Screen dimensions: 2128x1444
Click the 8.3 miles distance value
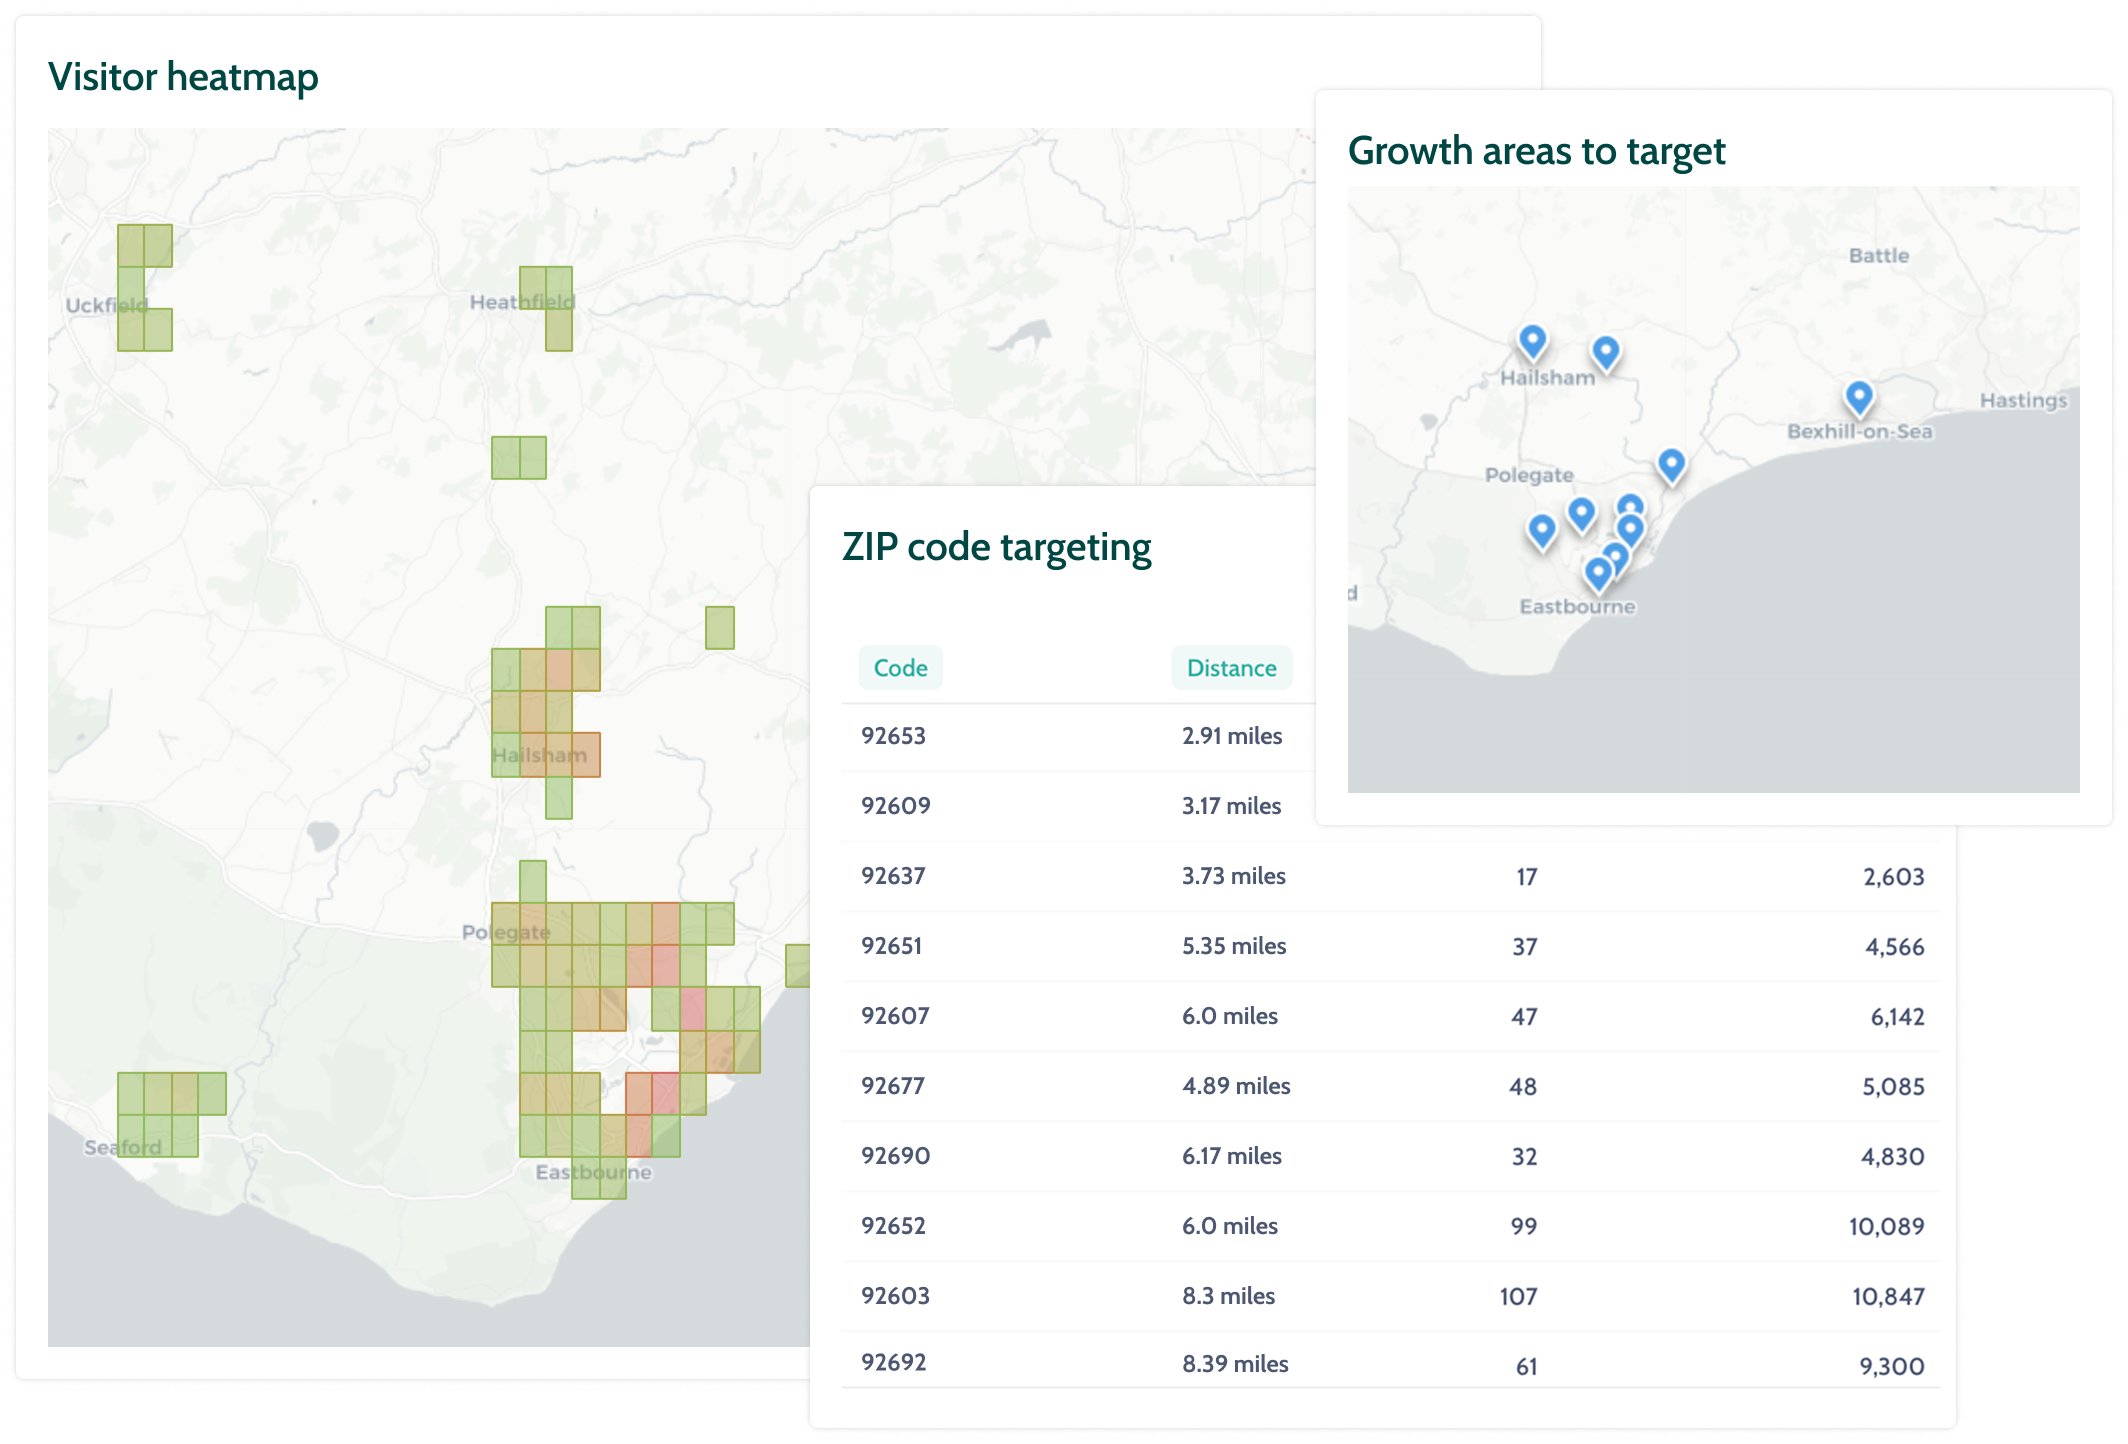pyautogui.click(x=1228, y=1296)
